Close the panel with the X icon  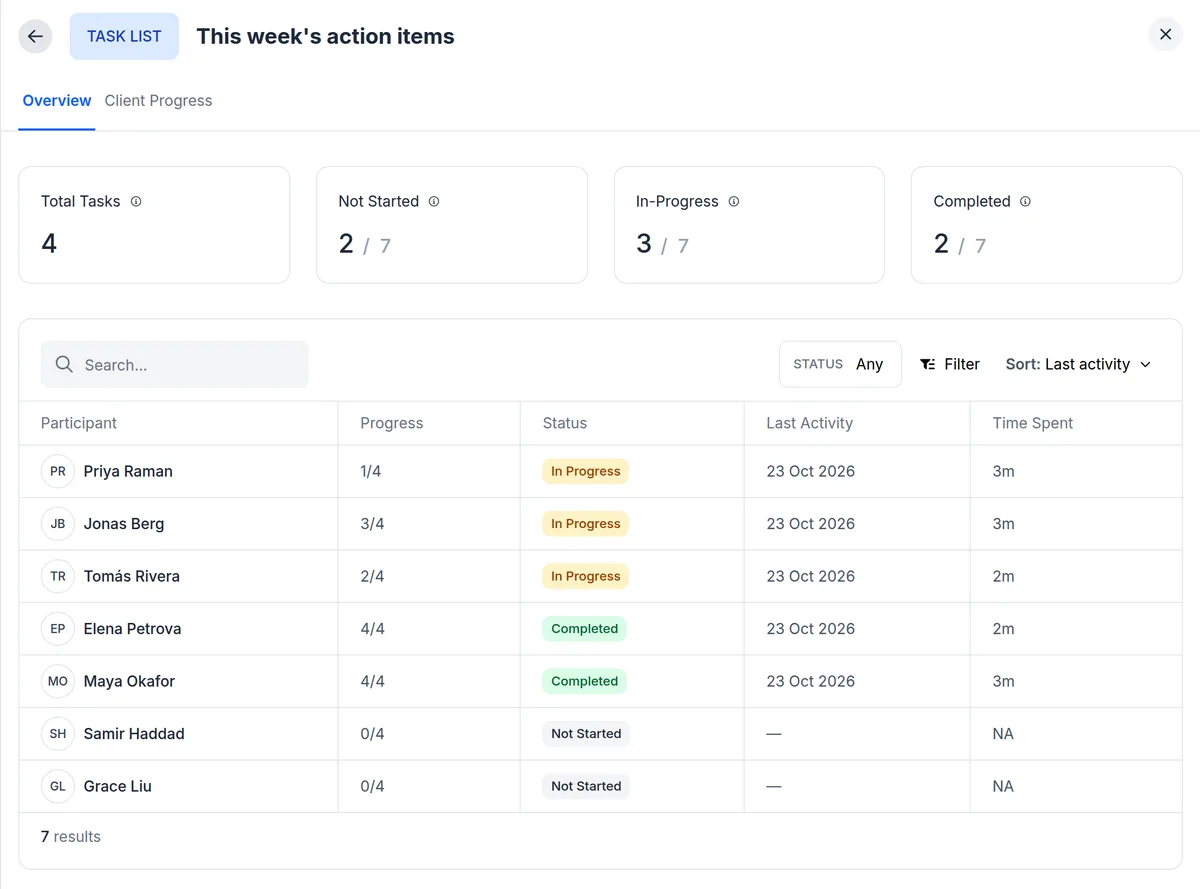pos(1165,34)
